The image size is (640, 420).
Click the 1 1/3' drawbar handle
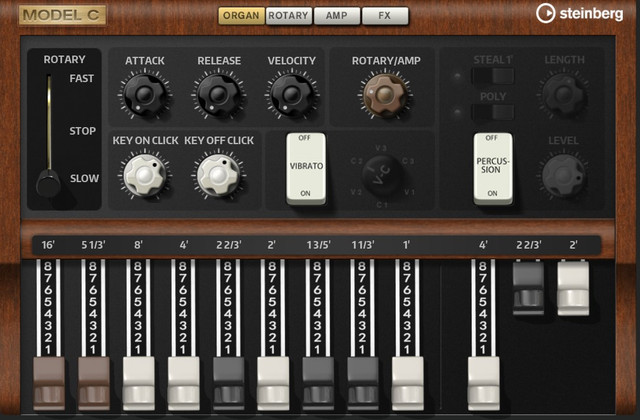(363, 383)
